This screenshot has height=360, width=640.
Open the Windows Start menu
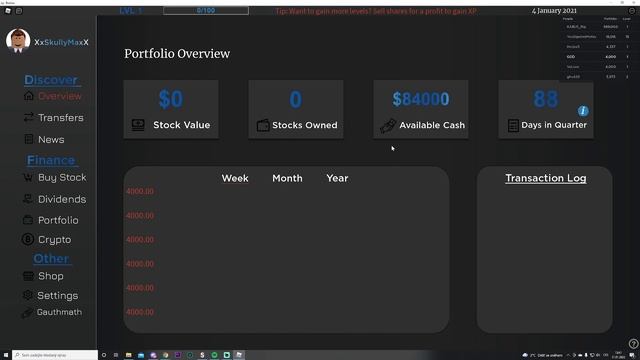point(6,355)
